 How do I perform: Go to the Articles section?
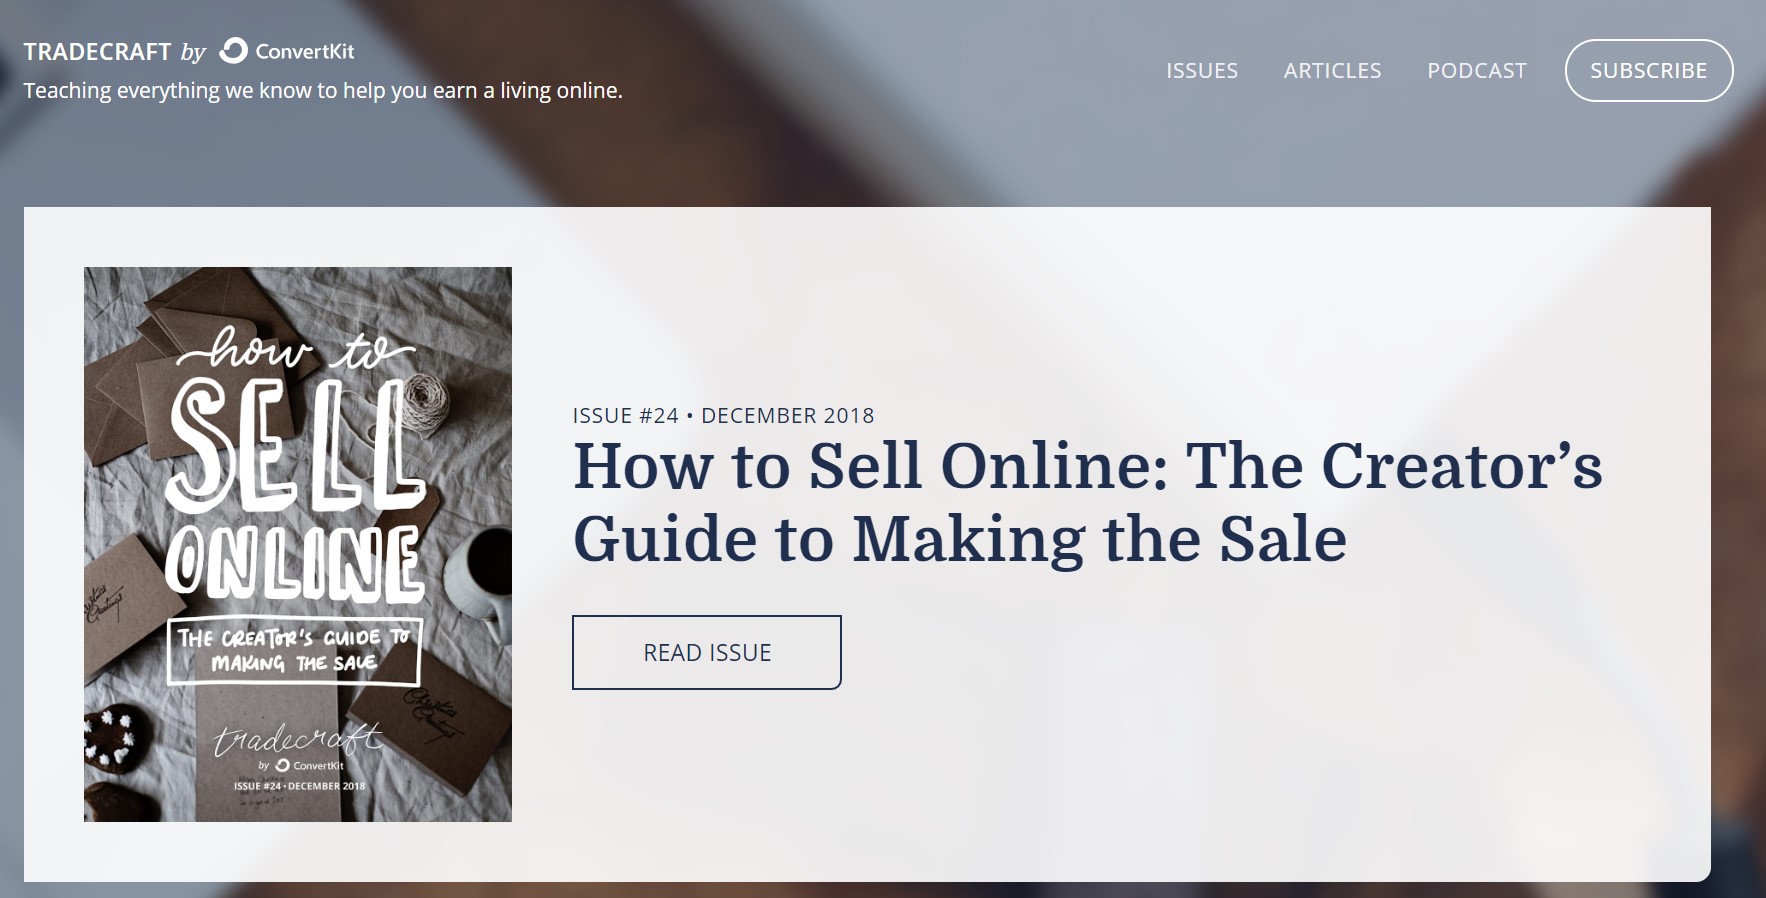1333,70
